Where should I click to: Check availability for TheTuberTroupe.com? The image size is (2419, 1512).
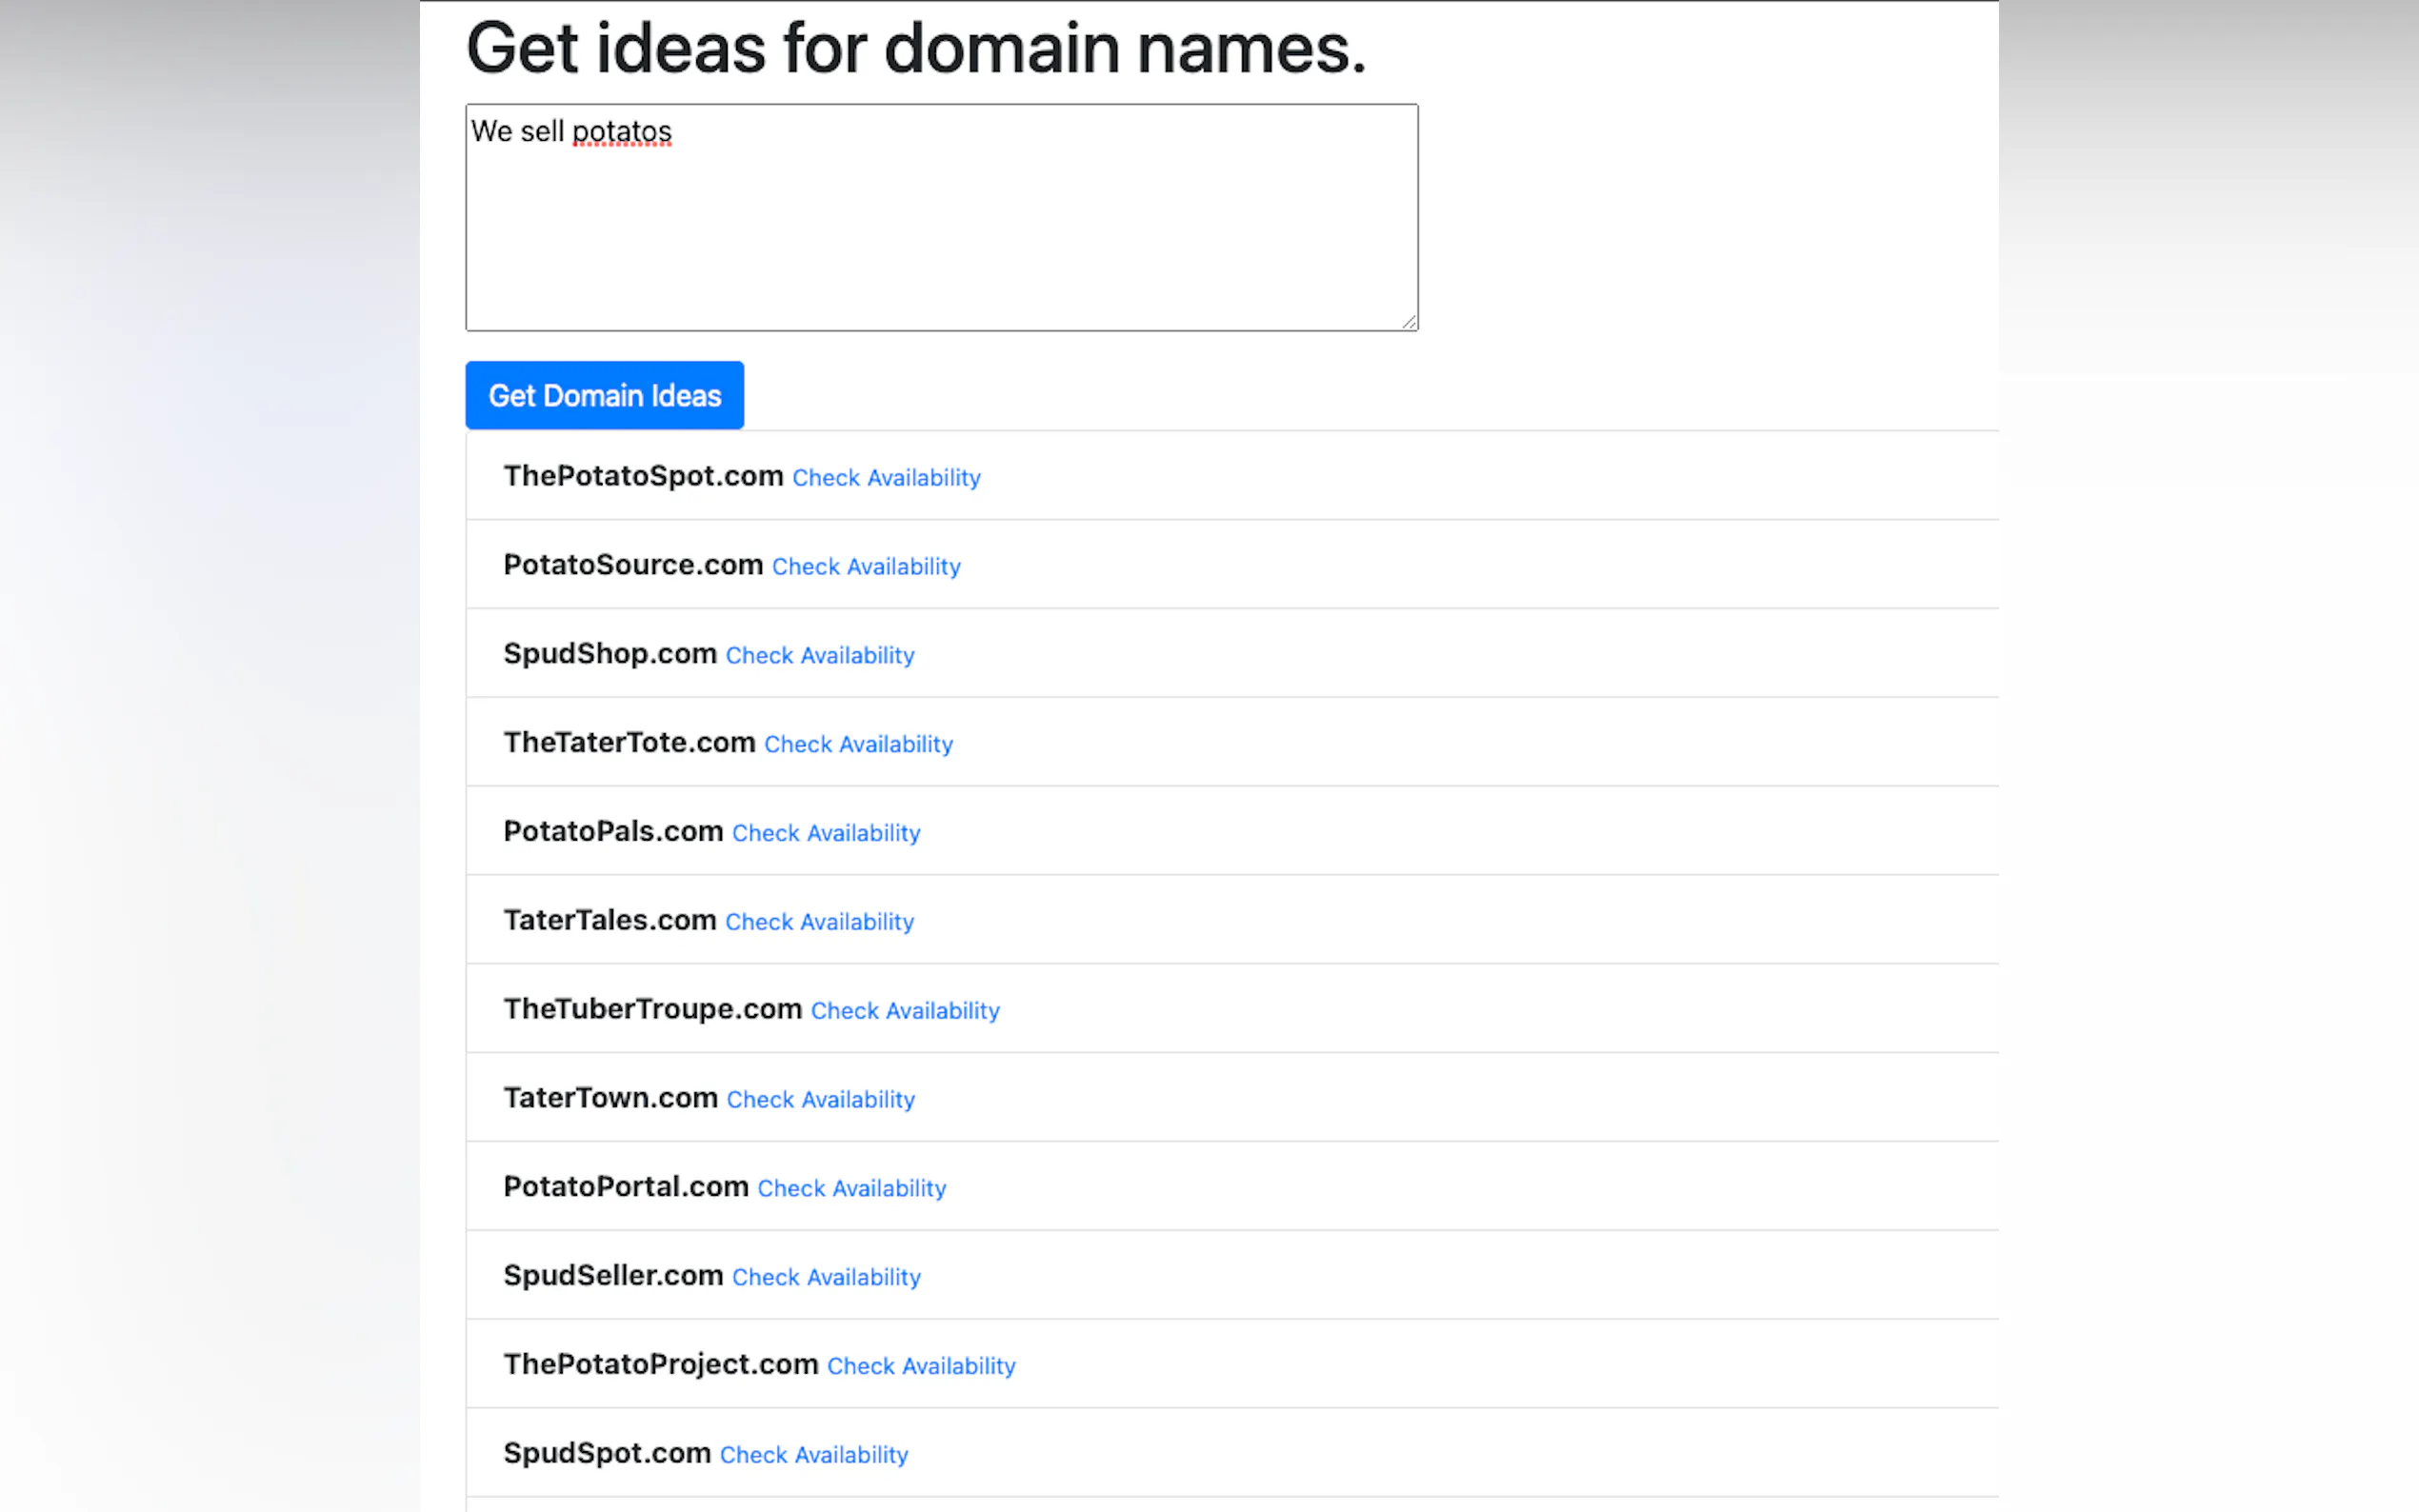tap(905, 1011)
